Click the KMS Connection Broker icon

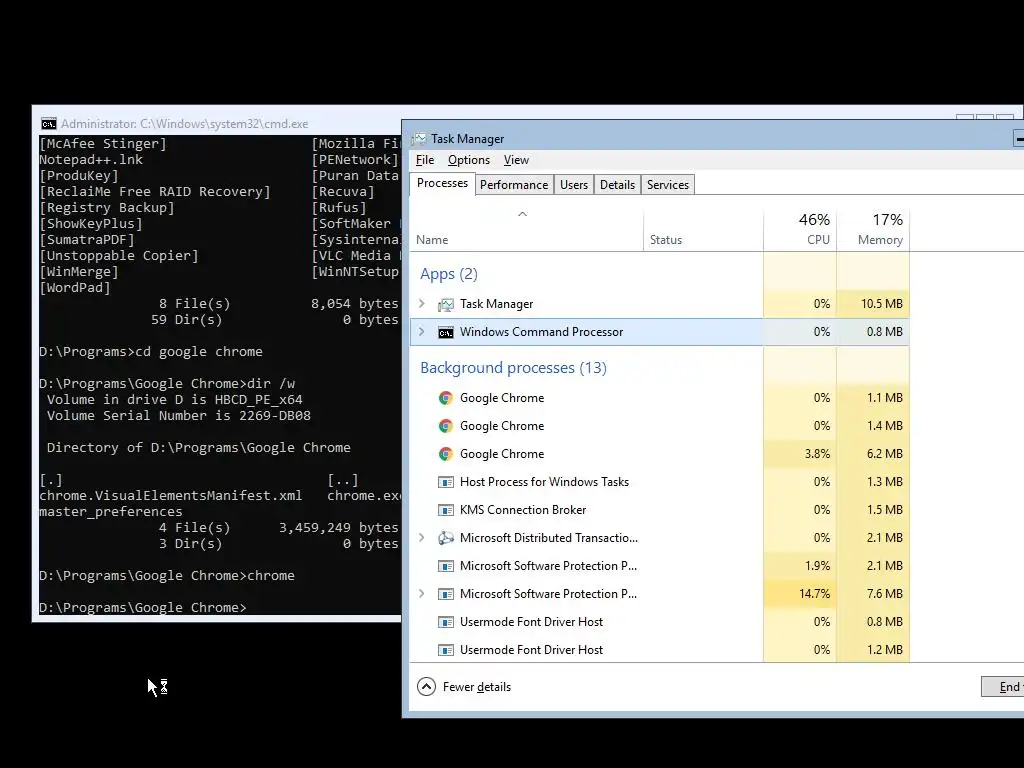(x=445, y=510)
